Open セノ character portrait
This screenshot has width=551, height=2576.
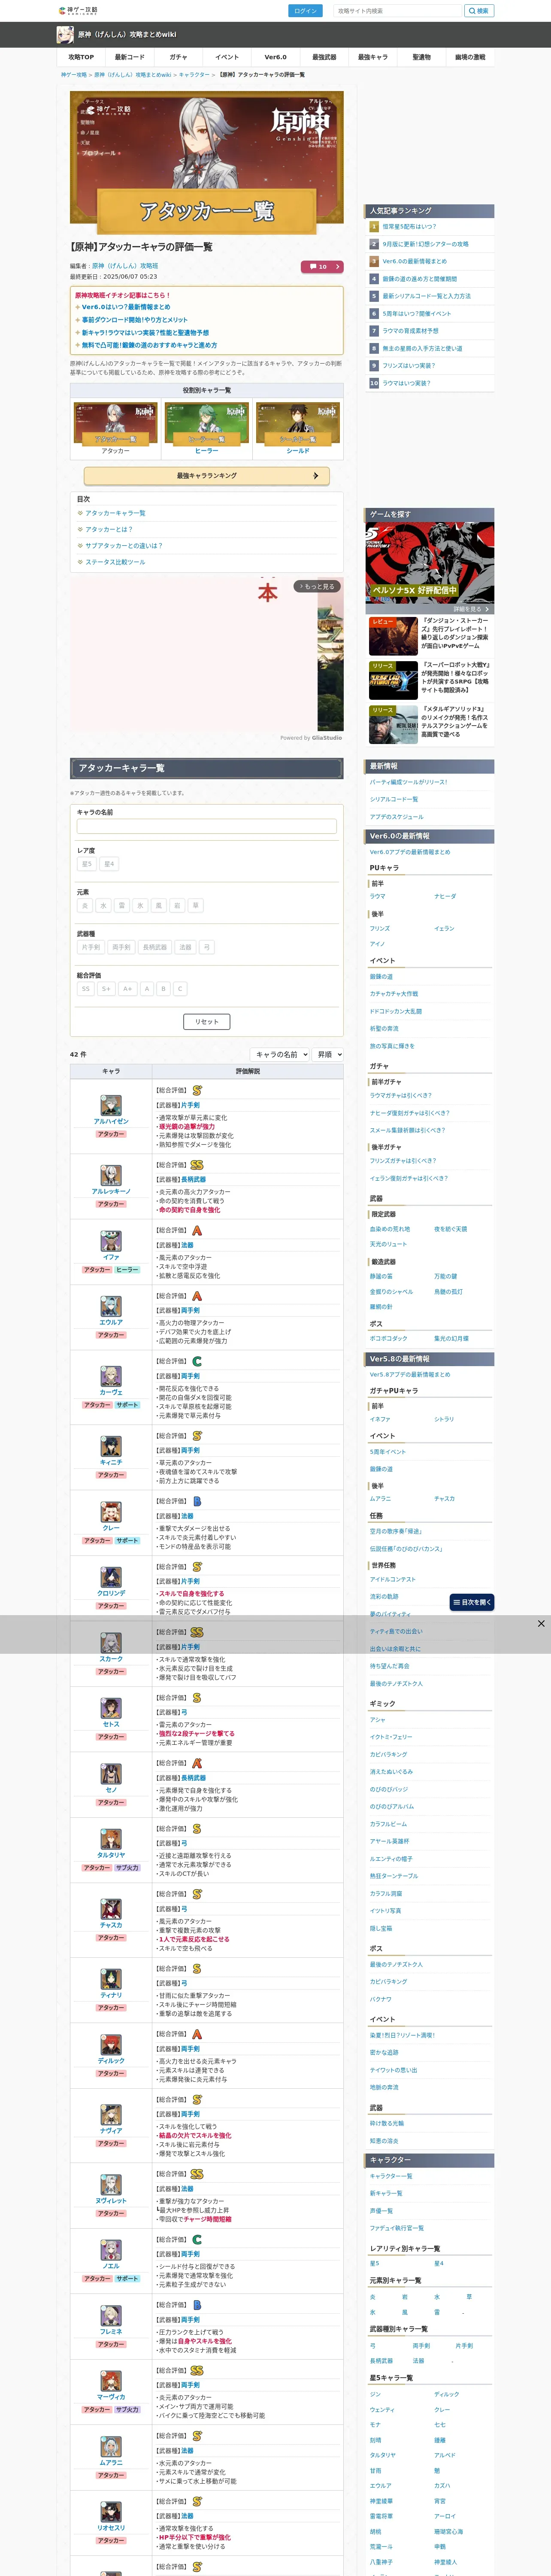point(111,1775)
